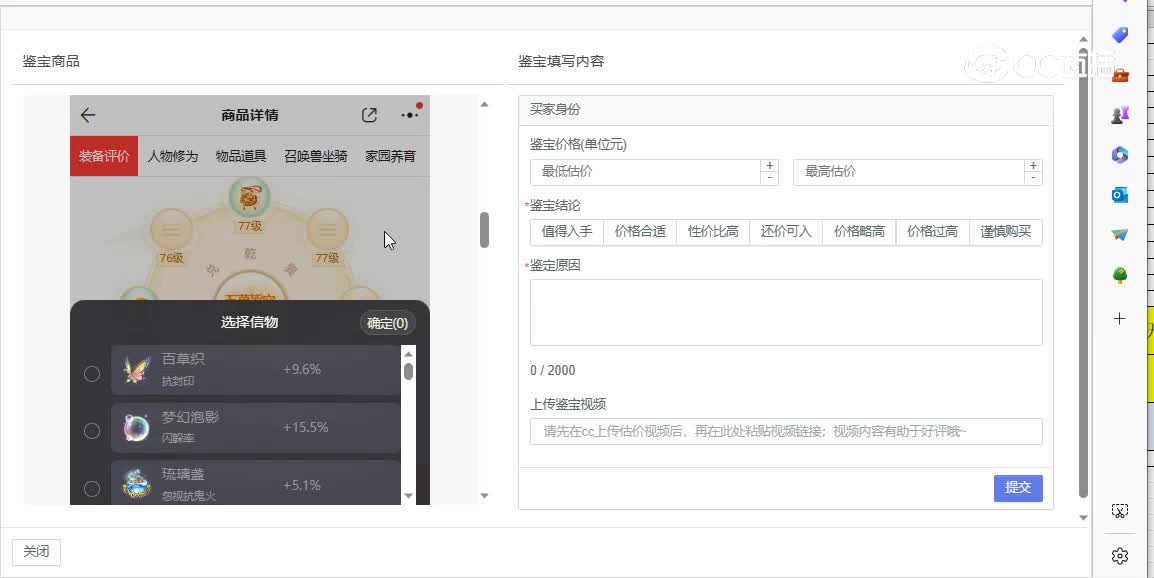Increase 最高估价 with plus stepper

pyautogui.click(x=1033, y=166)
